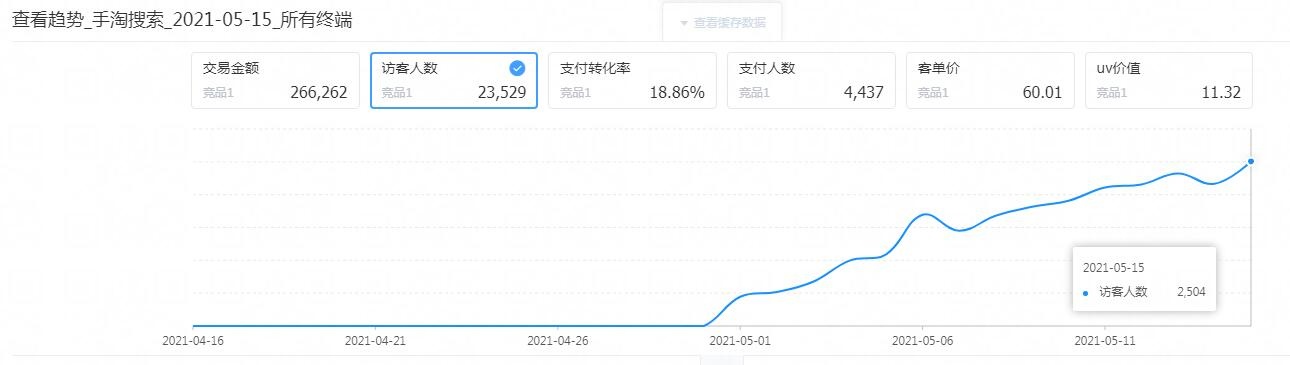Click the tooltip value 2,504
This screenshot has width=1290, height=365.
(x=1192, y=292)
